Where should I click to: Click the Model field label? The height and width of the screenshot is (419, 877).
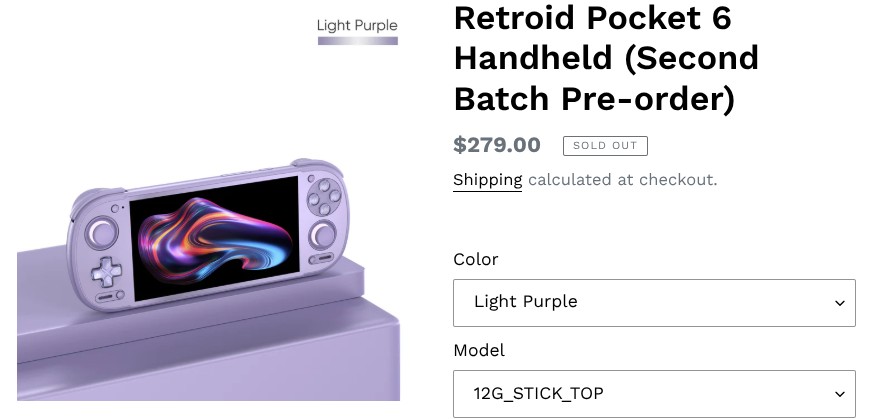click(x=479, y=350)
